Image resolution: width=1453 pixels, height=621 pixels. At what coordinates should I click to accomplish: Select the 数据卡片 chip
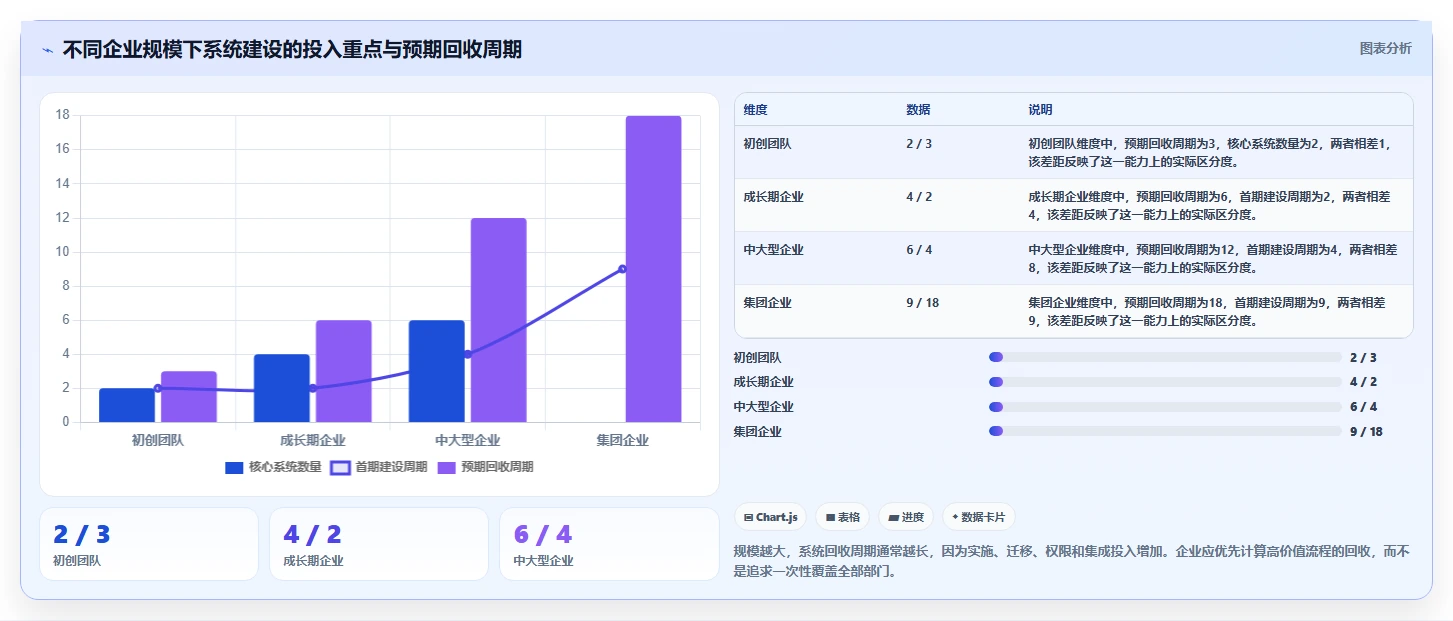(979, 517)
